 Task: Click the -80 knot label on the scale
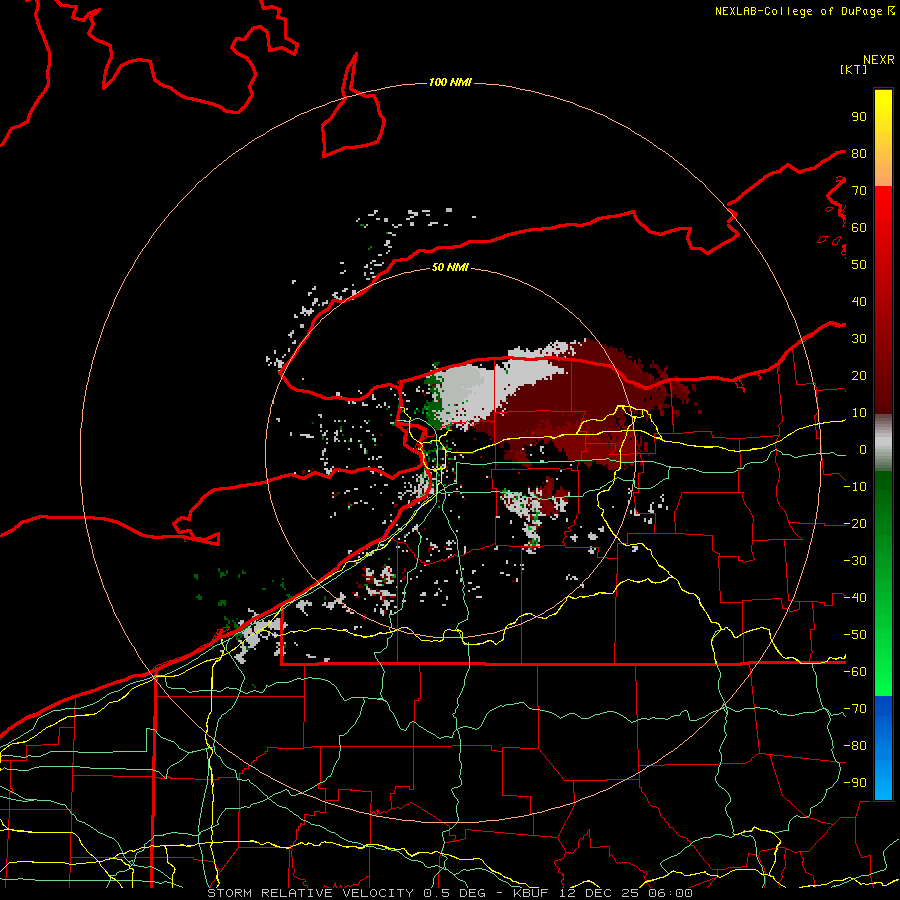(x=855, y=746)
